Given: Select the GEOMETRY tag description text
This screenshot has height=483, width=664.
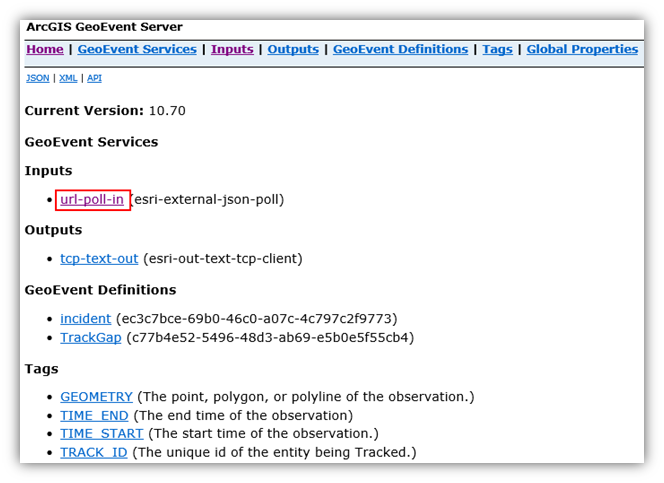Looking at the screenshot, I should pyautogui.click(x=306, y=397).
